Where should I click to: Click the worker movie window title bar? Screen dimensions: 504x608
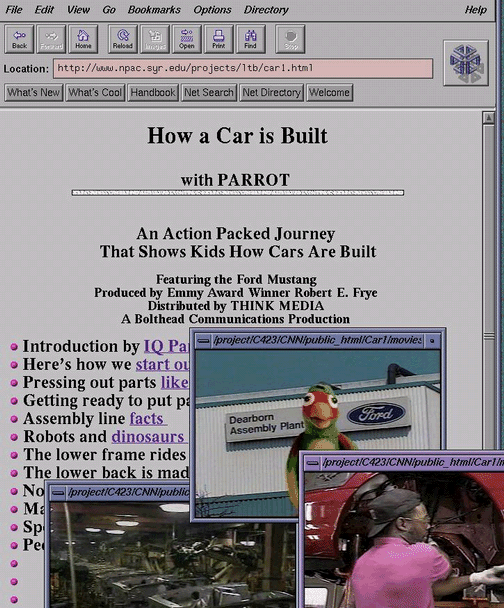412,463
